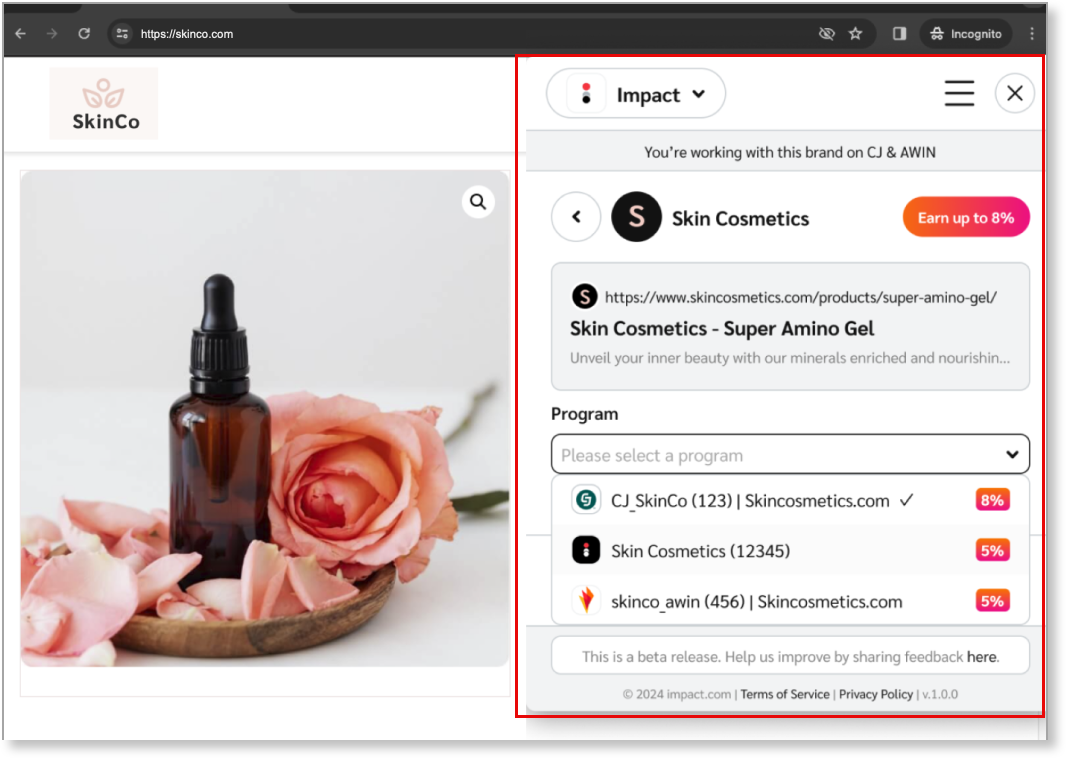
Task: Click the Skin Cosmetics brand name
Action: point(740,218)
